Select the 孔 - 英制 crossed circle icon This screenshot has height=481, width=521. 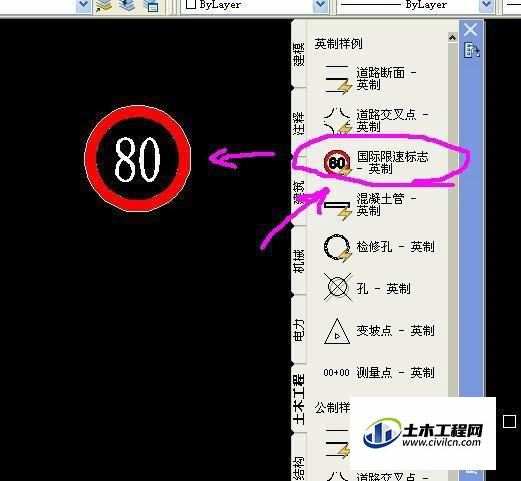point(337,288)
